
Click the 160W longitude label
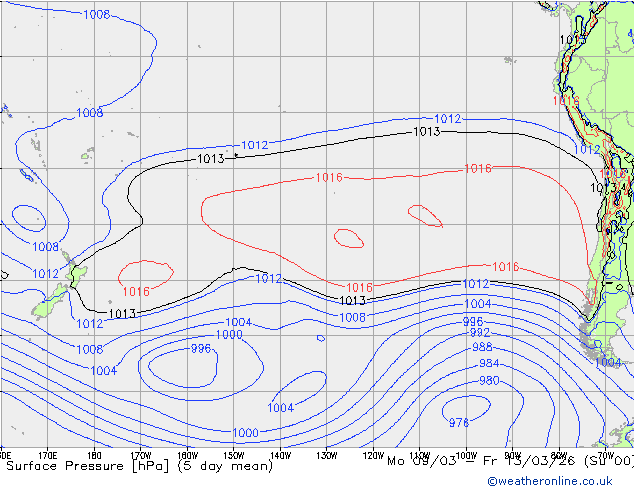pyautogui.click(x=188, y=456)
